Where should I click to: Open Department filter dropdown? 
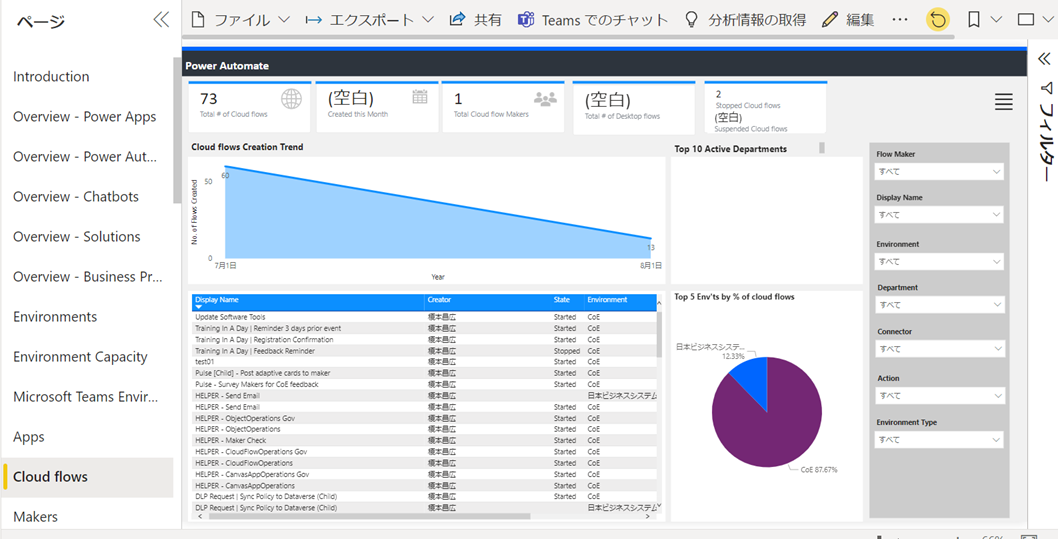(939, 305)
